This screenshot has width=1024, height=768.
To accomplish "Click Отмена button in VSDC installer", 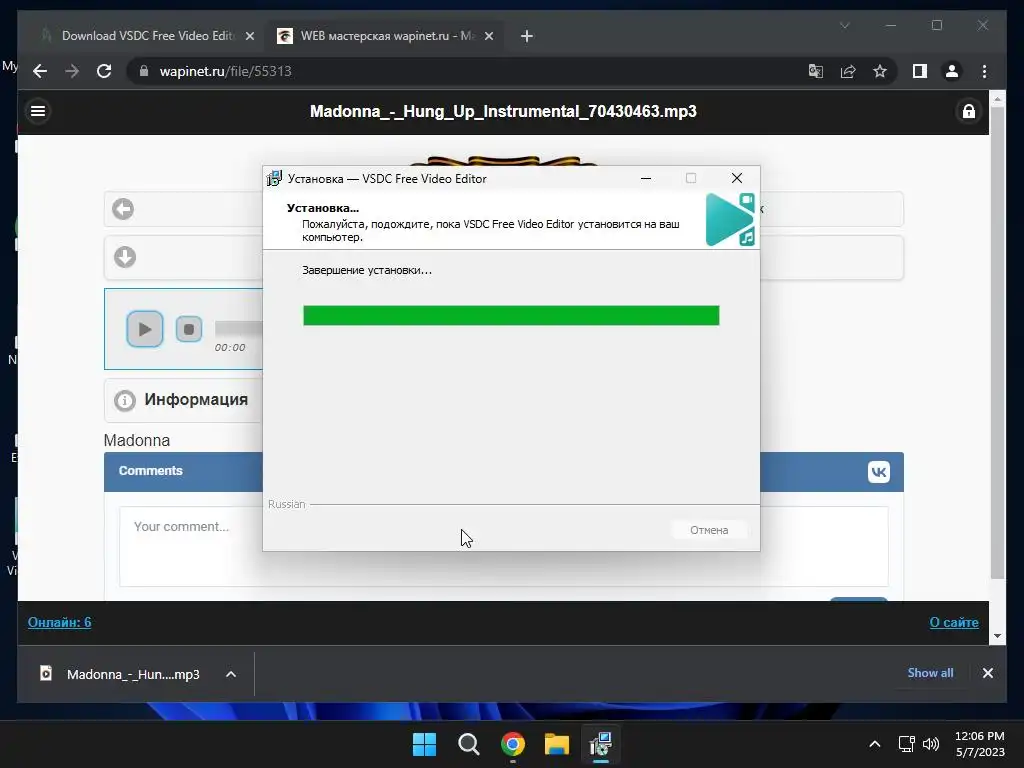I will 709,530.
